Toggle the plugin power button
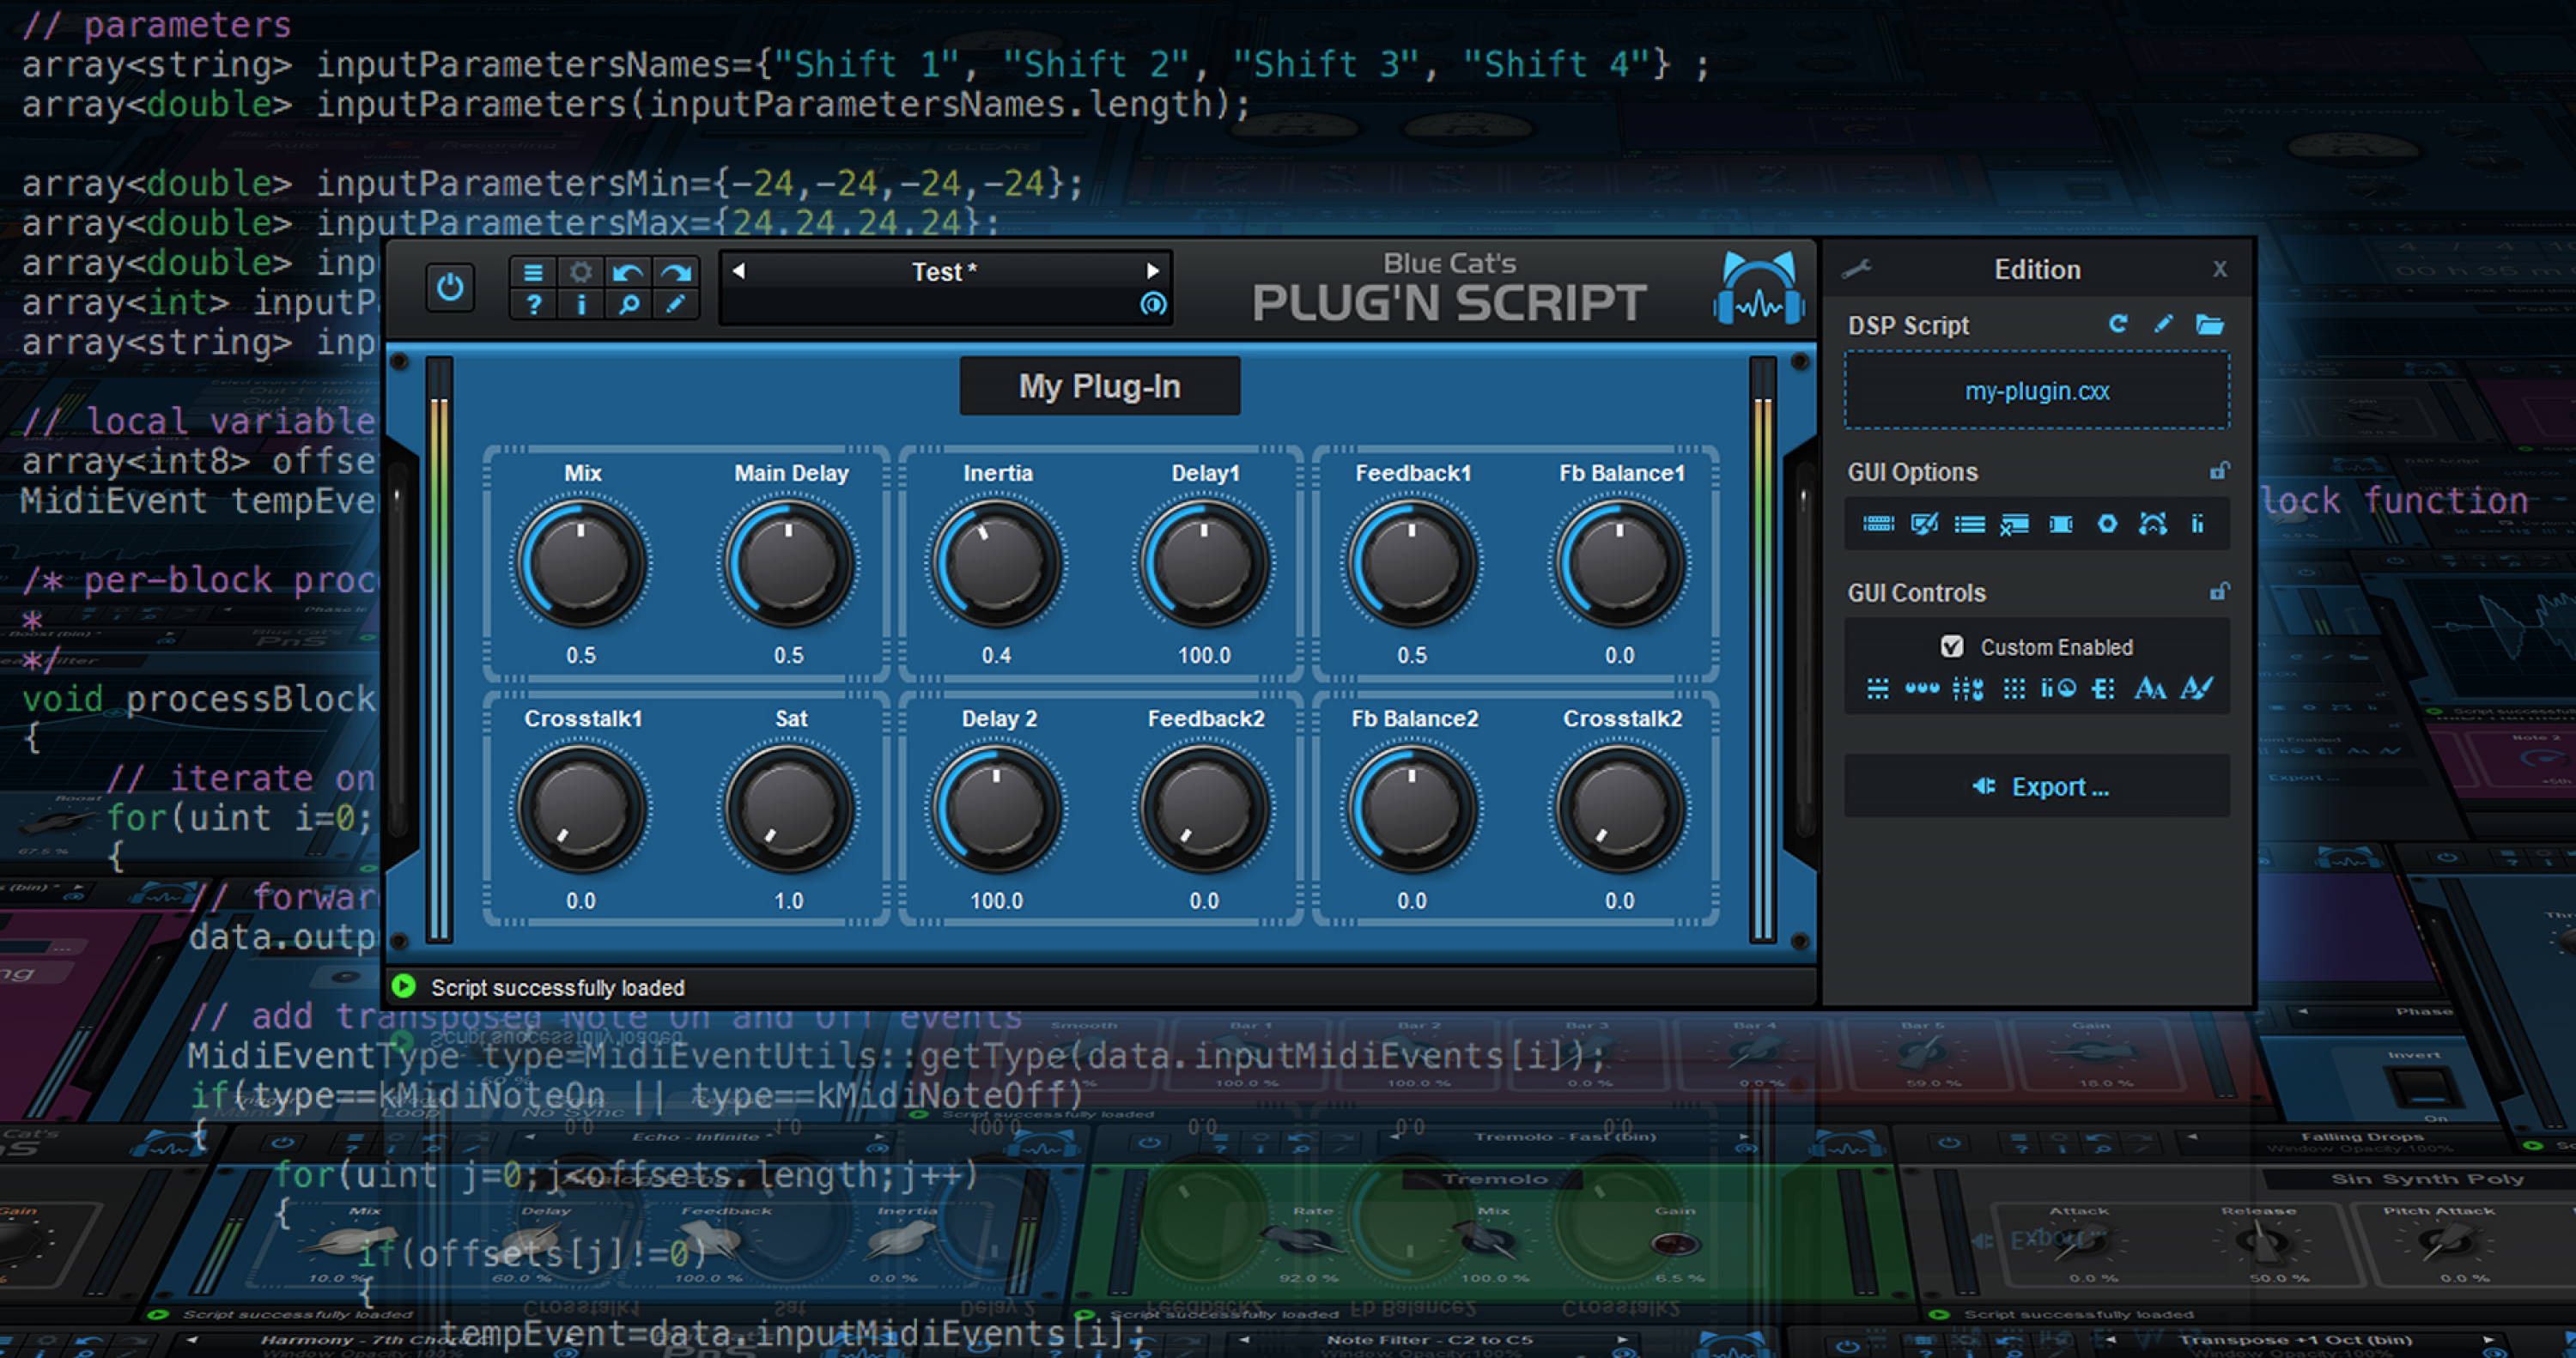 [x=450, y=288]
